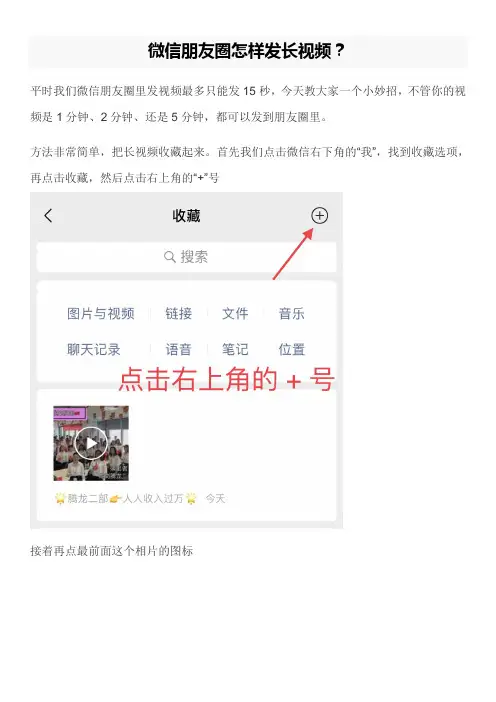Viewport: 496px width, 702px height.
Task: Click the article title 微信朋友圈怎样发长视频
Action: [x=247, y=51]
